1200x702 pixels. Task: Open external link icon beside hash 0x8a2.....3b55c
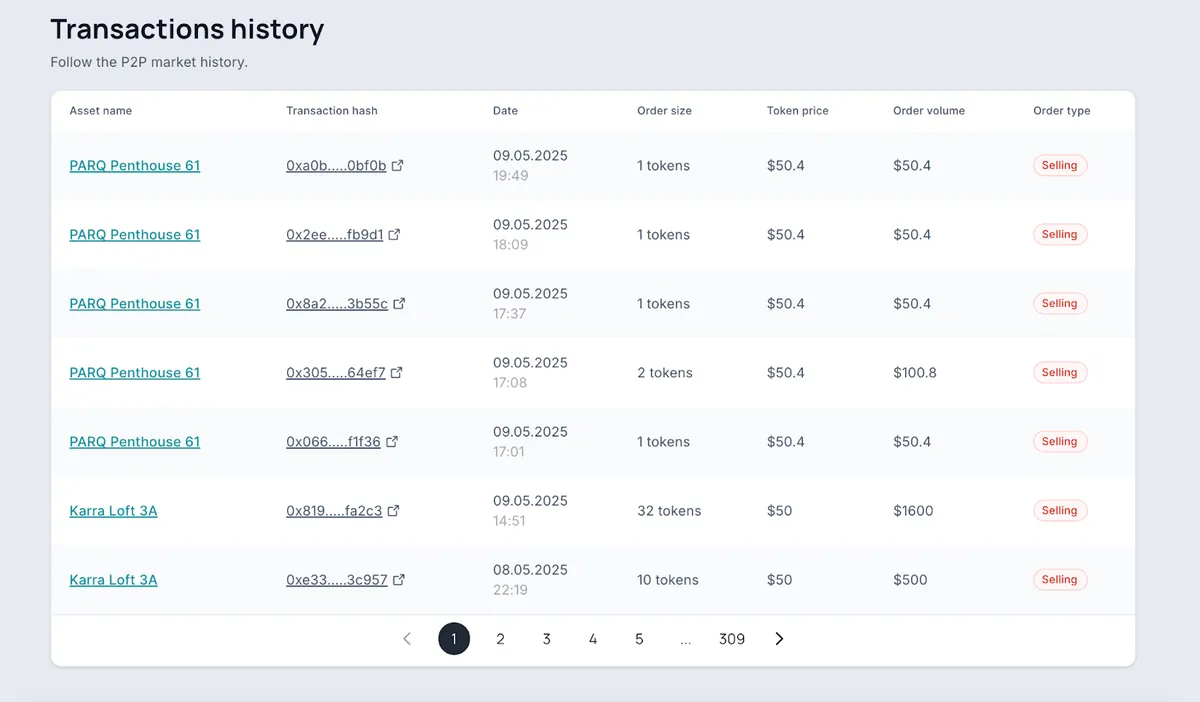tap(399, 303)
